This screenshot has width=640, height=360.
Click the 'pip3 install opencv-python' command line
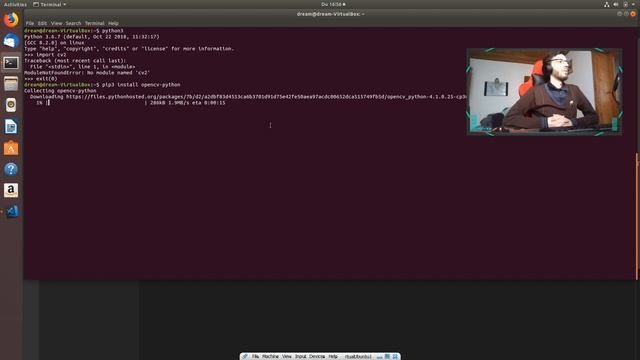[x=141, y=85]
